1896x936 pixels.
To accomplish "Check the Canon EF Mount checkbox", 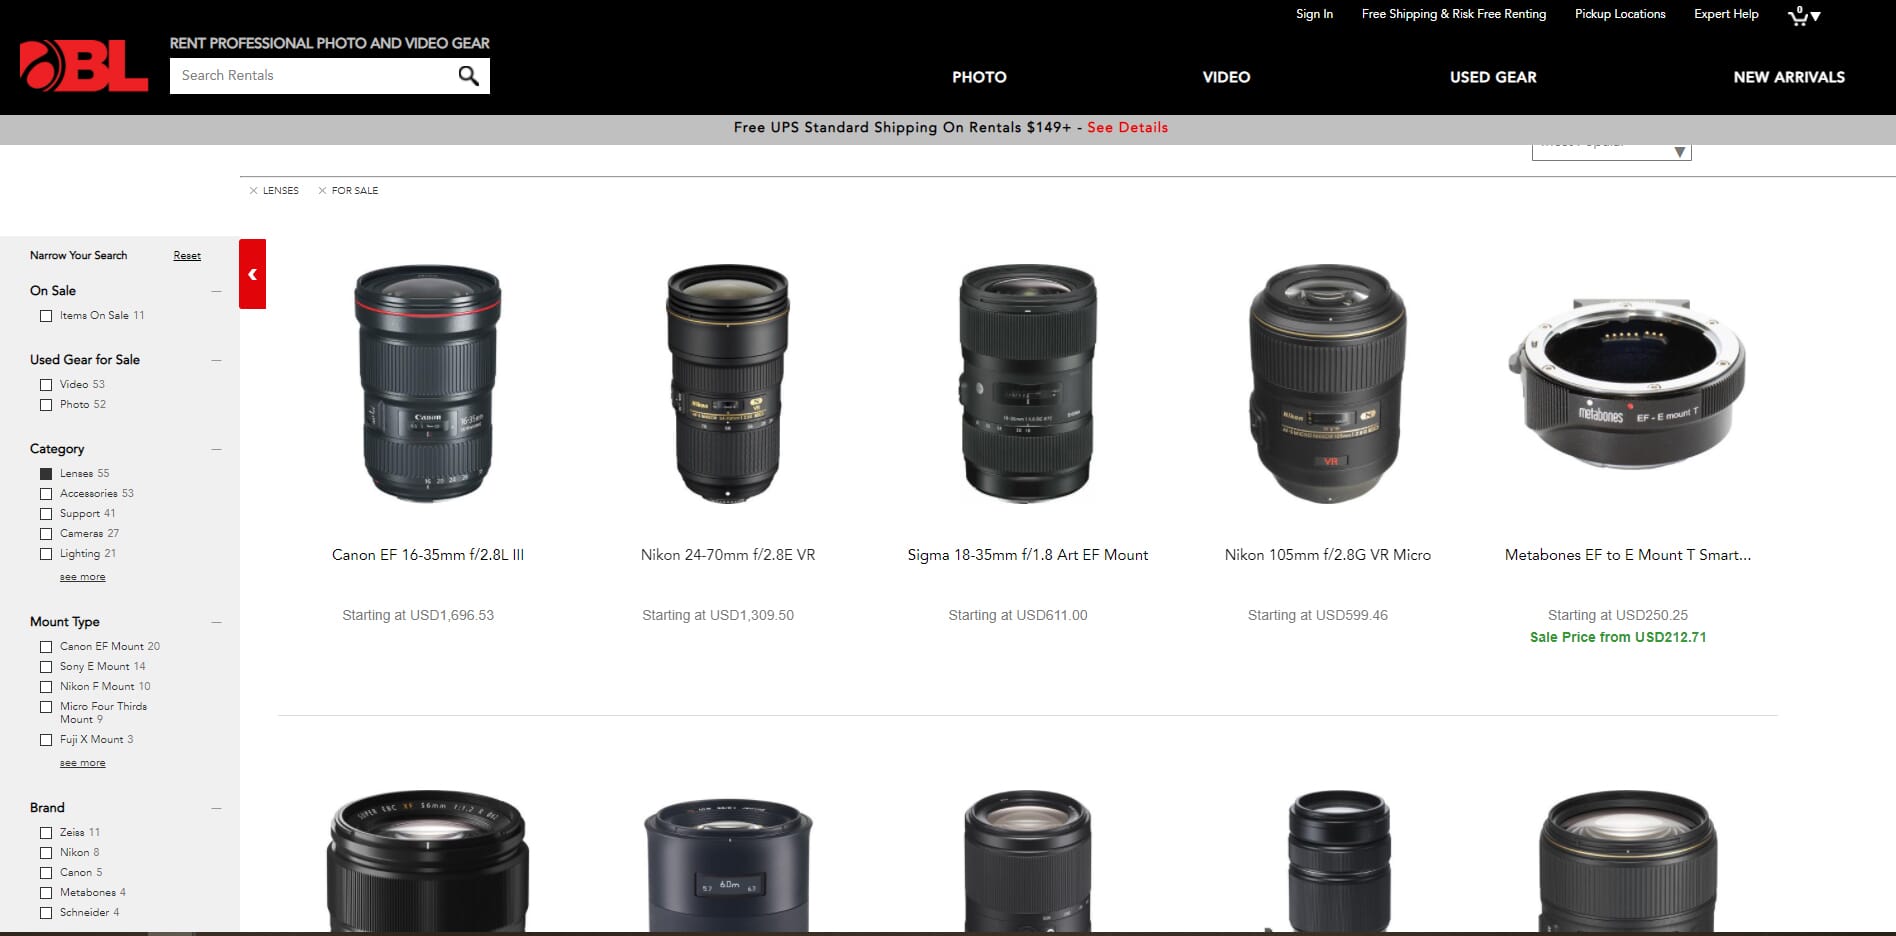I will pos(46,647).
